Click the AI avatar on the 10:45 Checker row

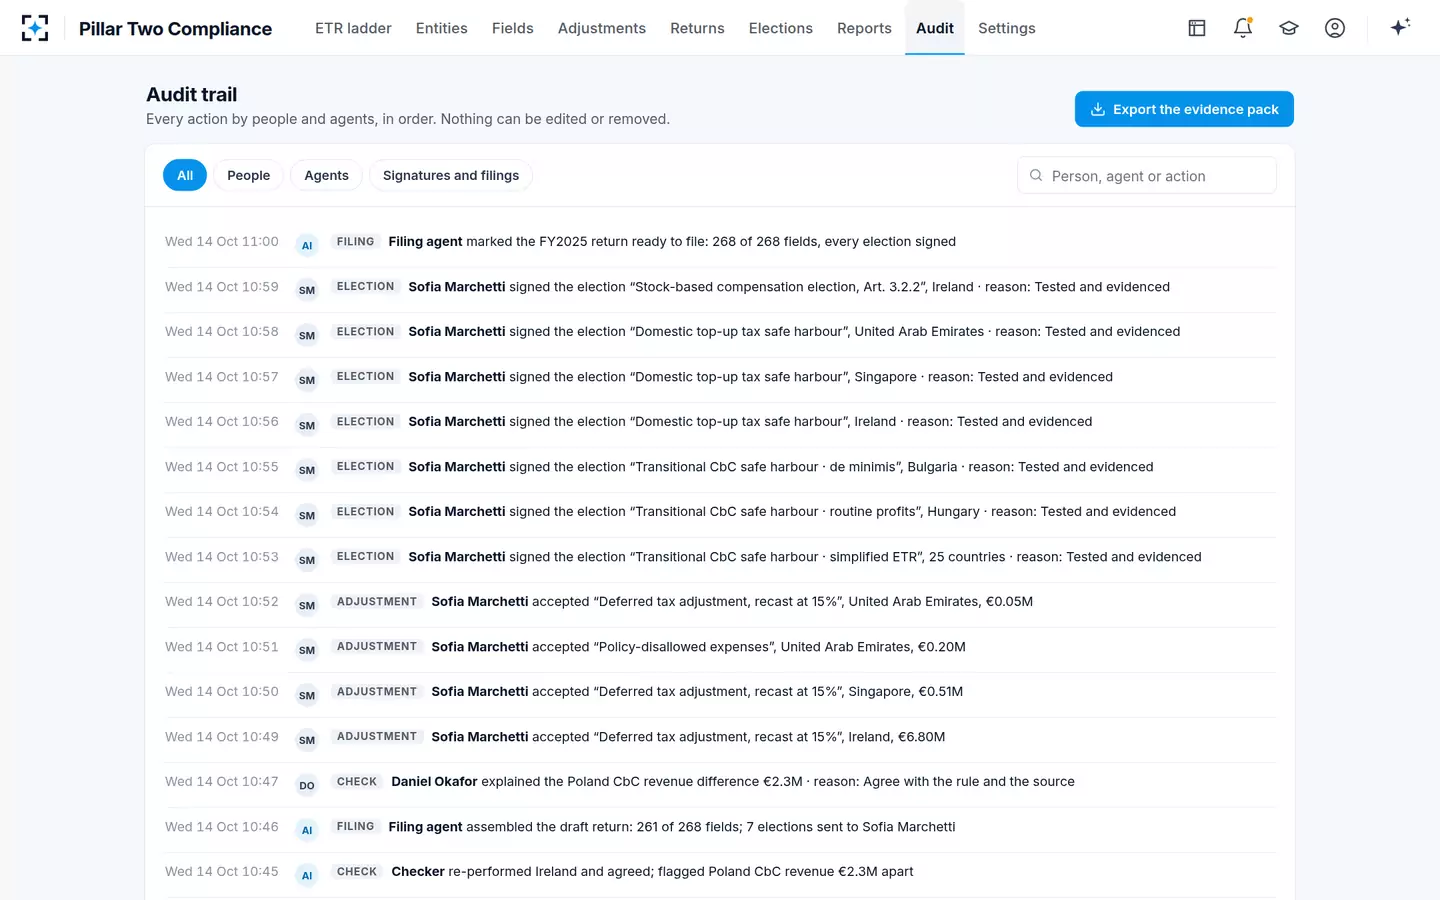(x=307, y=875)
